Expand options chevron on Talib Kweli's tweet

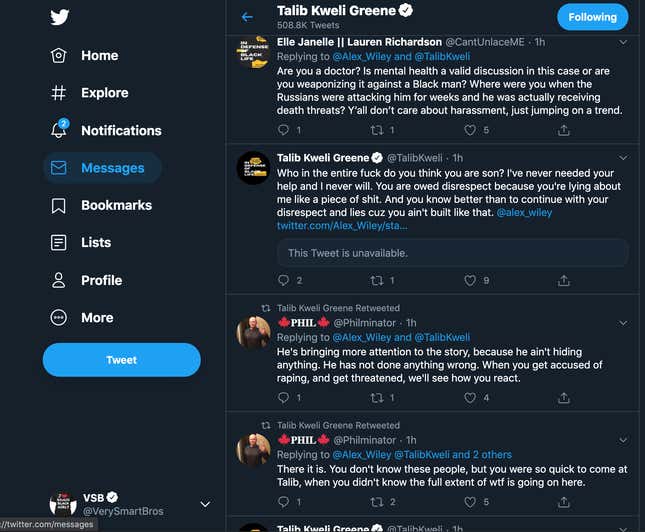[x=623, y=158]
